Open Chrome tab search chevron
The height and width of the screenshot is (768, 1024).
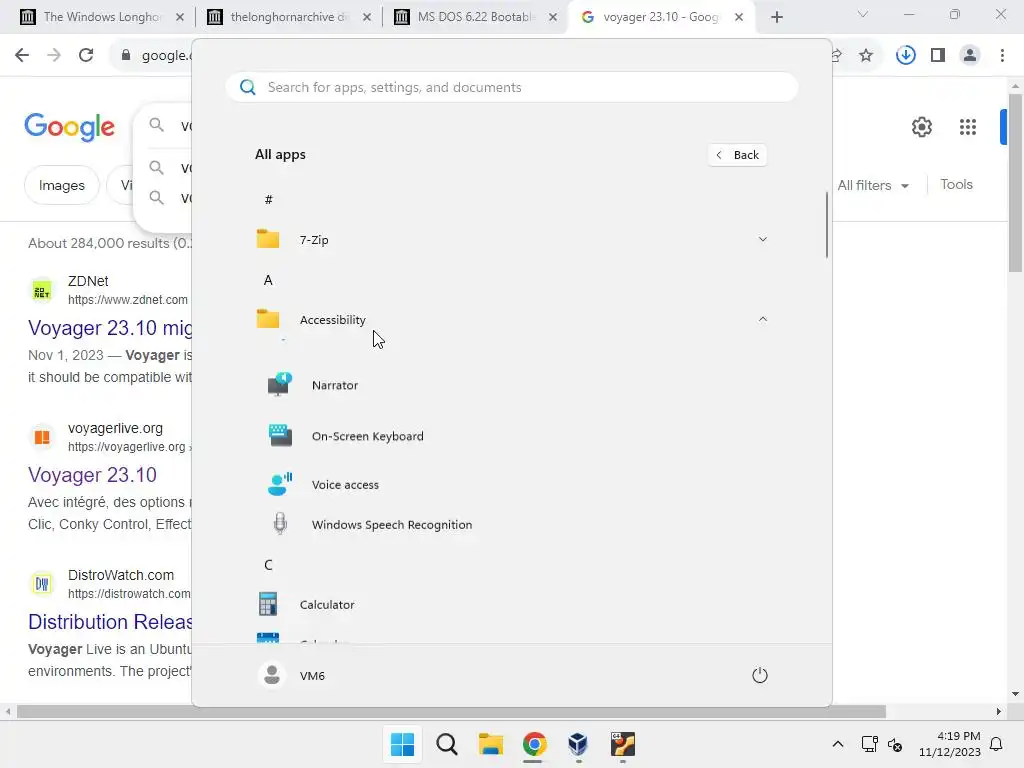coord(863,14)
